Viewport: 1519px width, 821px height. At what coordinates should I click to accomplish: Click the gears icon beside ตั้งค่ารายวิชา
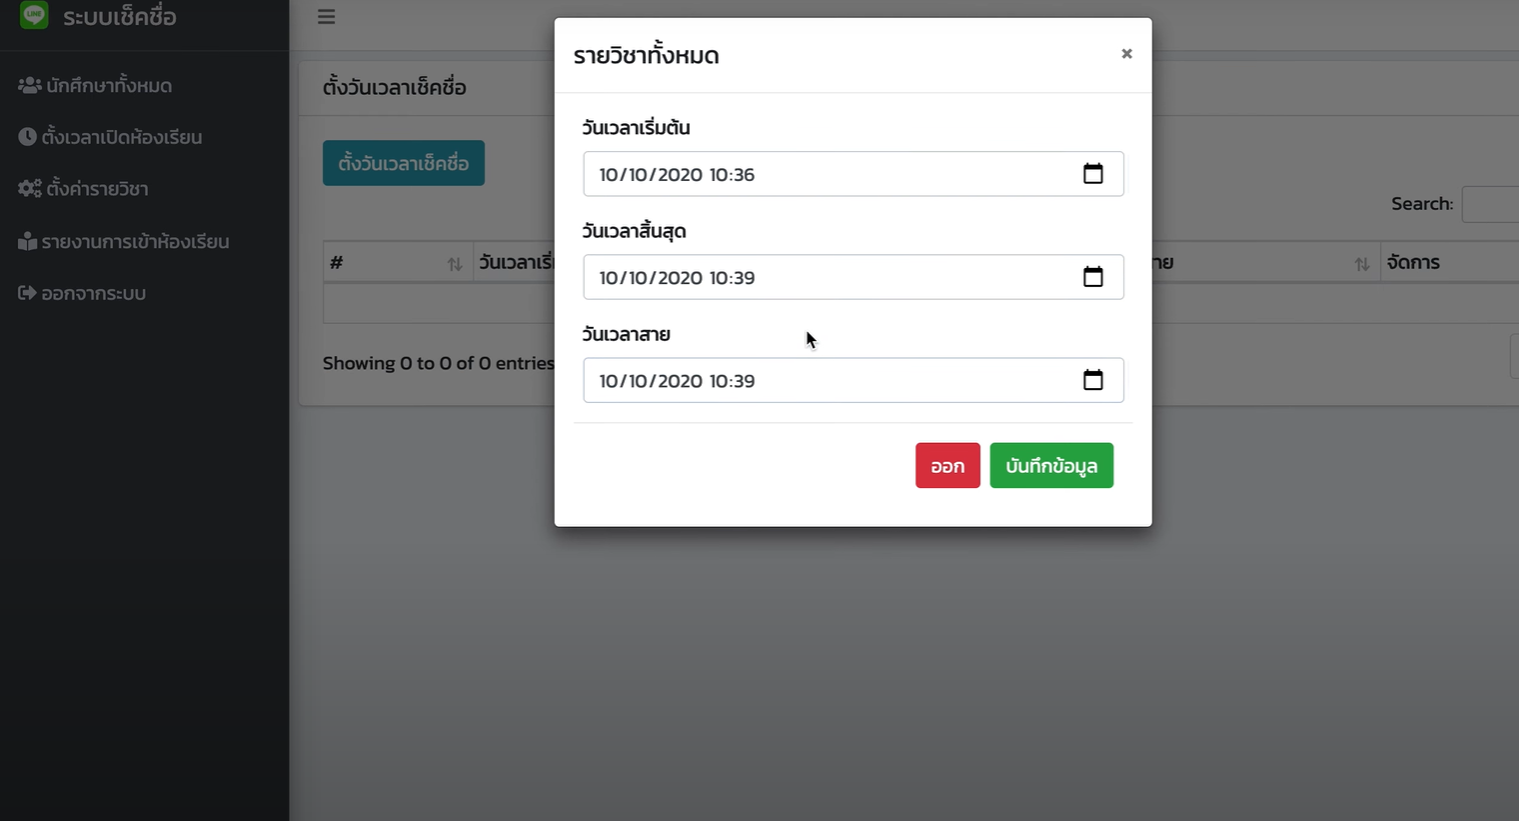29,189
